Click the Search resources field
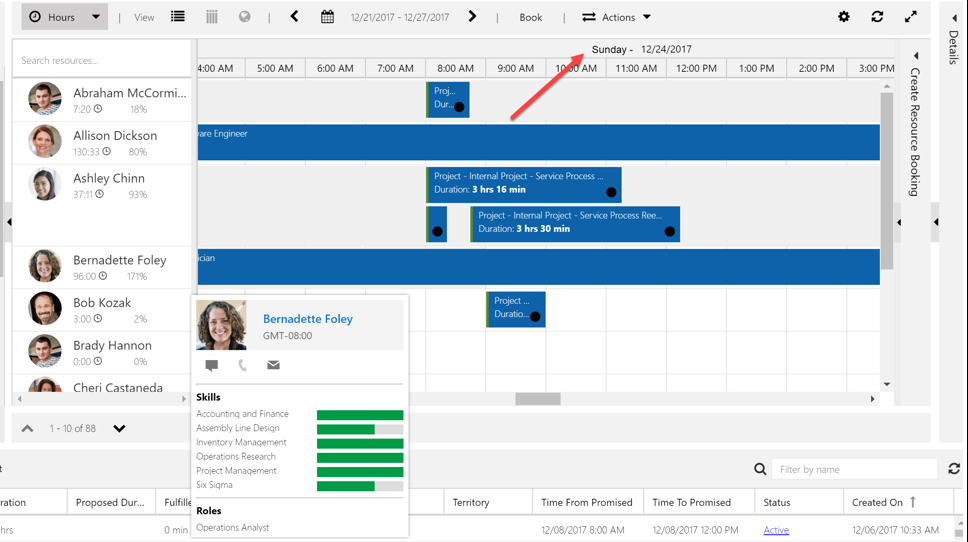This screenshot has width=968, height=542. [x=100, y=60]
